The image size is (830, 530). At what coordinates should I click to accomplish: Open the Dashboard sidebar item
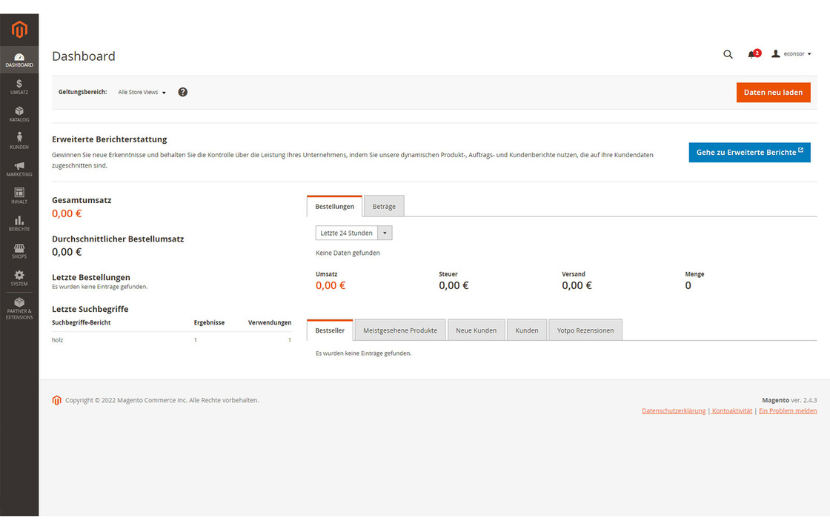pos(19,60)
